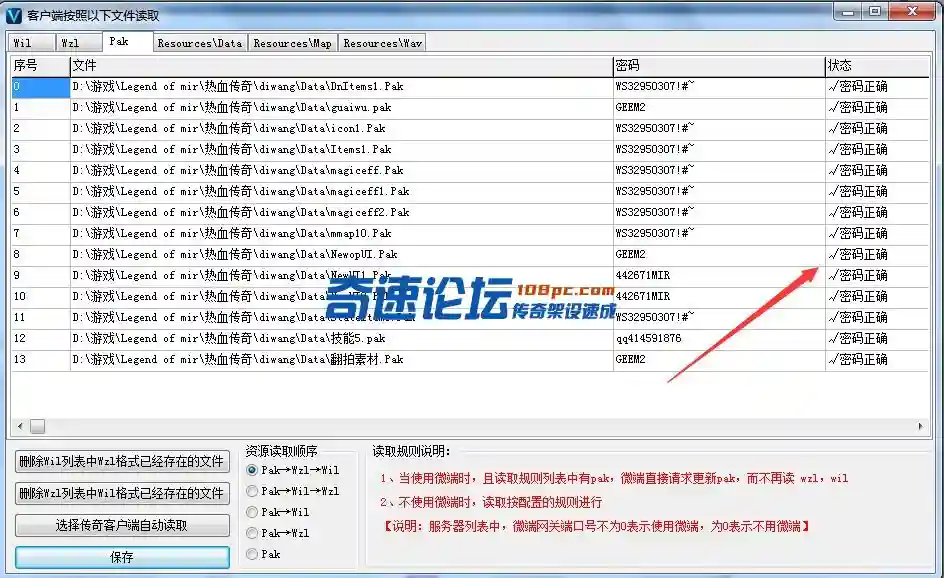
Task: Click password cell of mmap10.Pak row
Action: [x=719, y=234]
